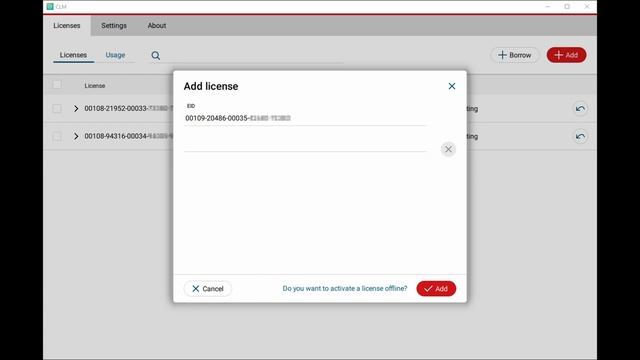
Task: Click the empty second EID input field
Action: [304, 144]
